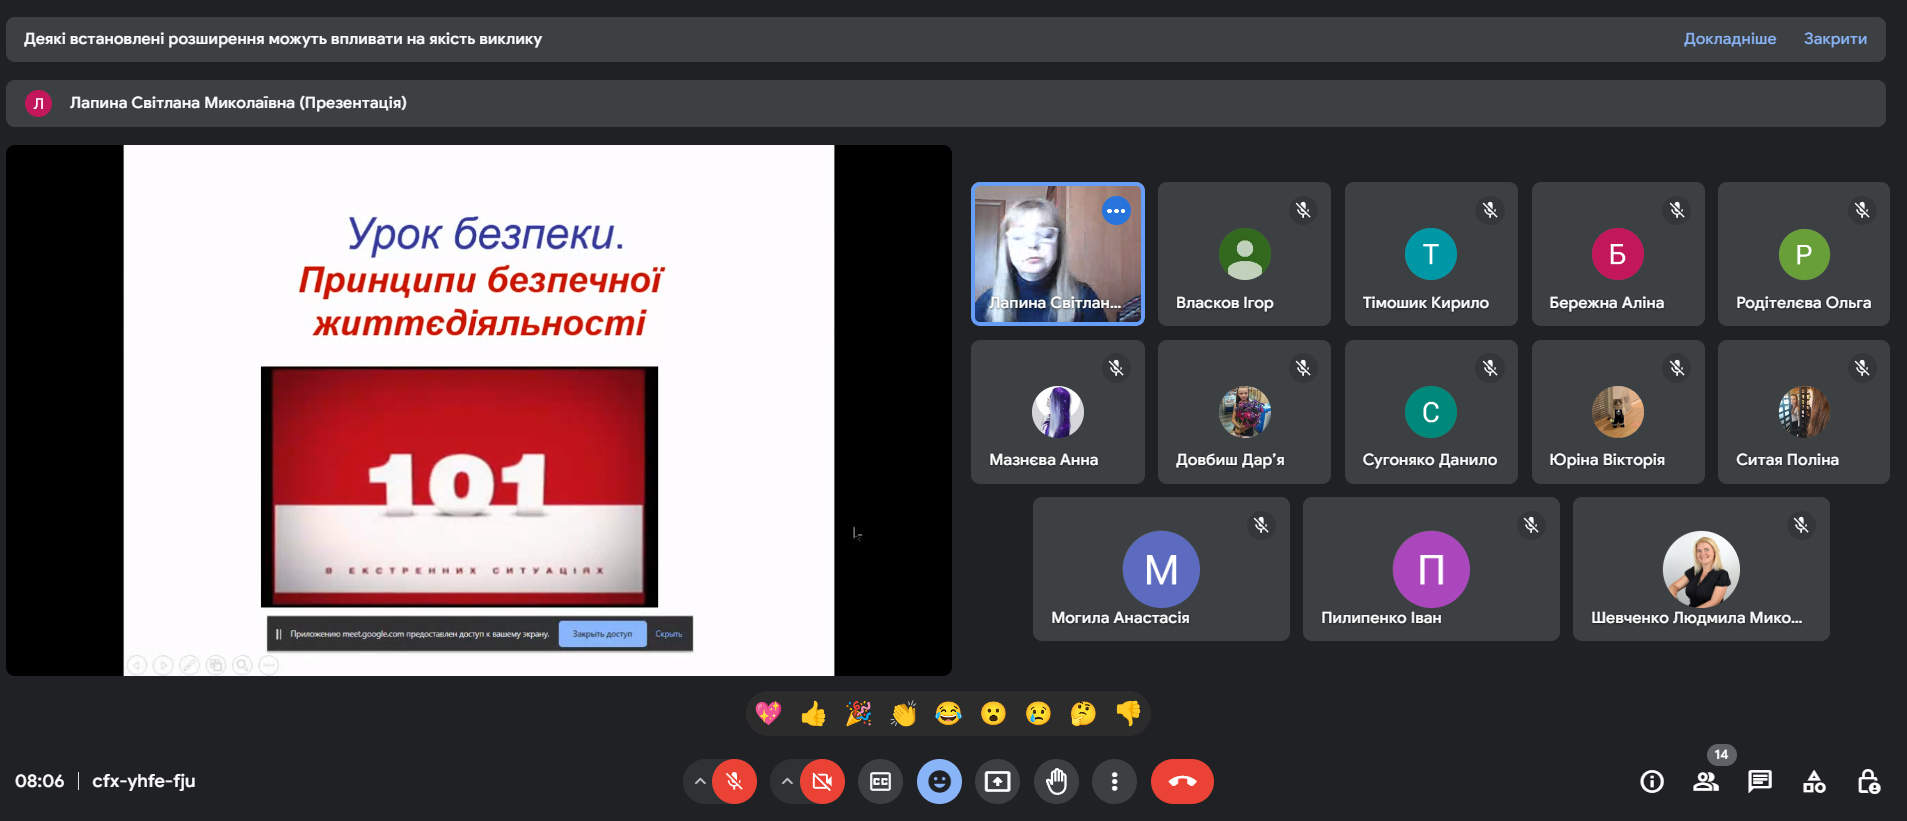Leave the call with red hangup button
The width and height of the screenshot is (1907, 821).
[1182, 782]
